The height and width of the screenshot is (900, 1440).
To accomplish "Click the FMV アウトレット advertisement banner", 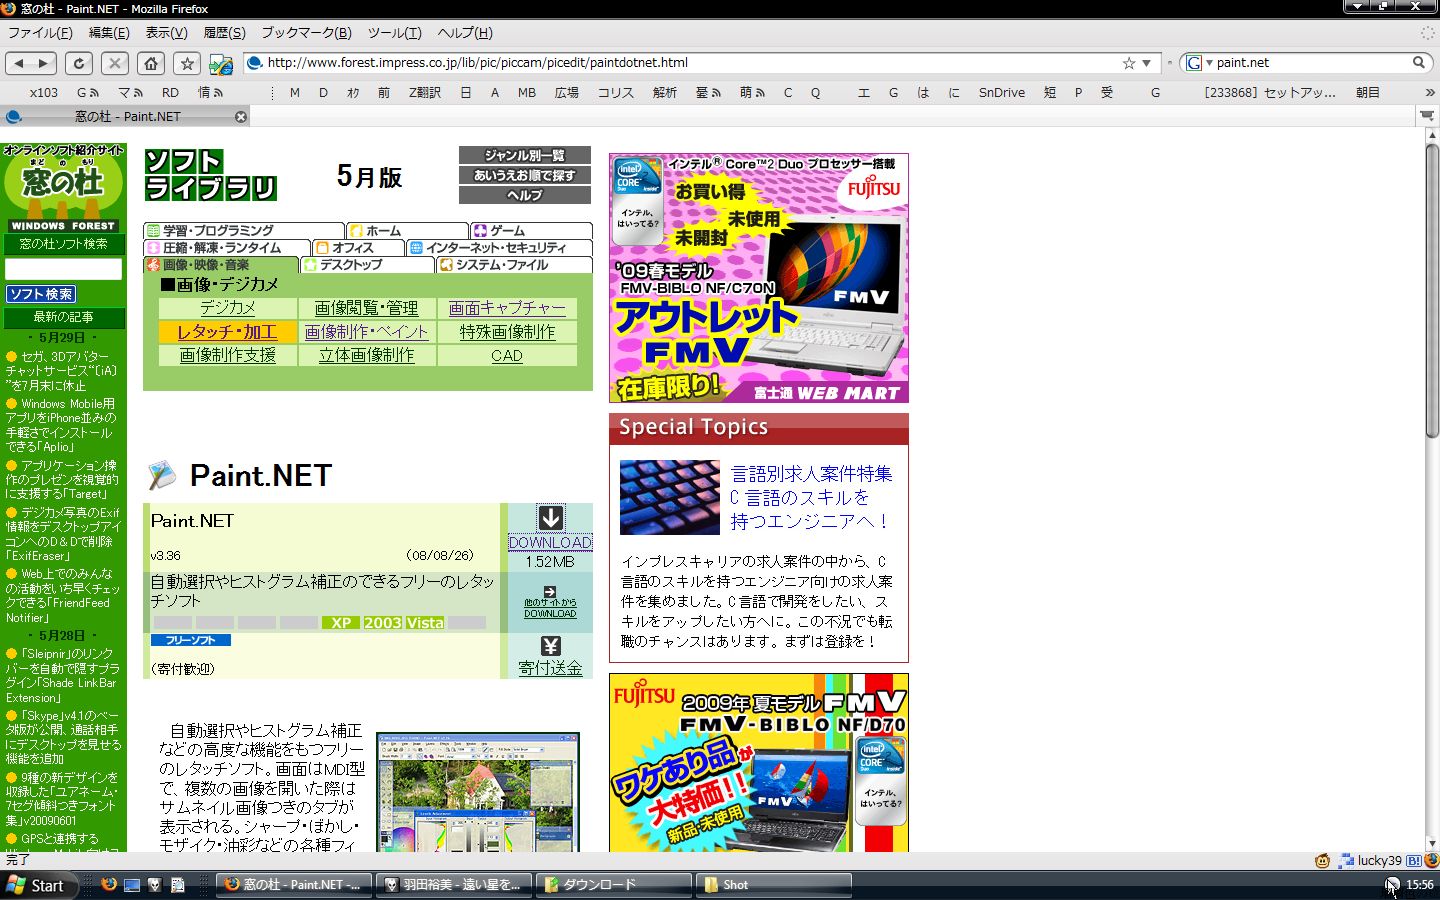I will [x=759, y=278].
